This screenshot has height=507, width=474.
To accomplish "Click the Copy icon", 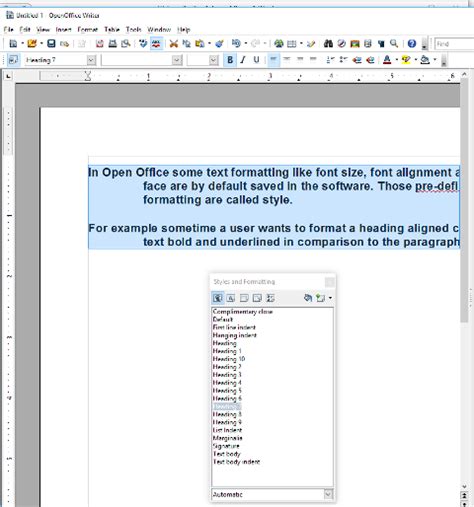I will click(187, 43).
